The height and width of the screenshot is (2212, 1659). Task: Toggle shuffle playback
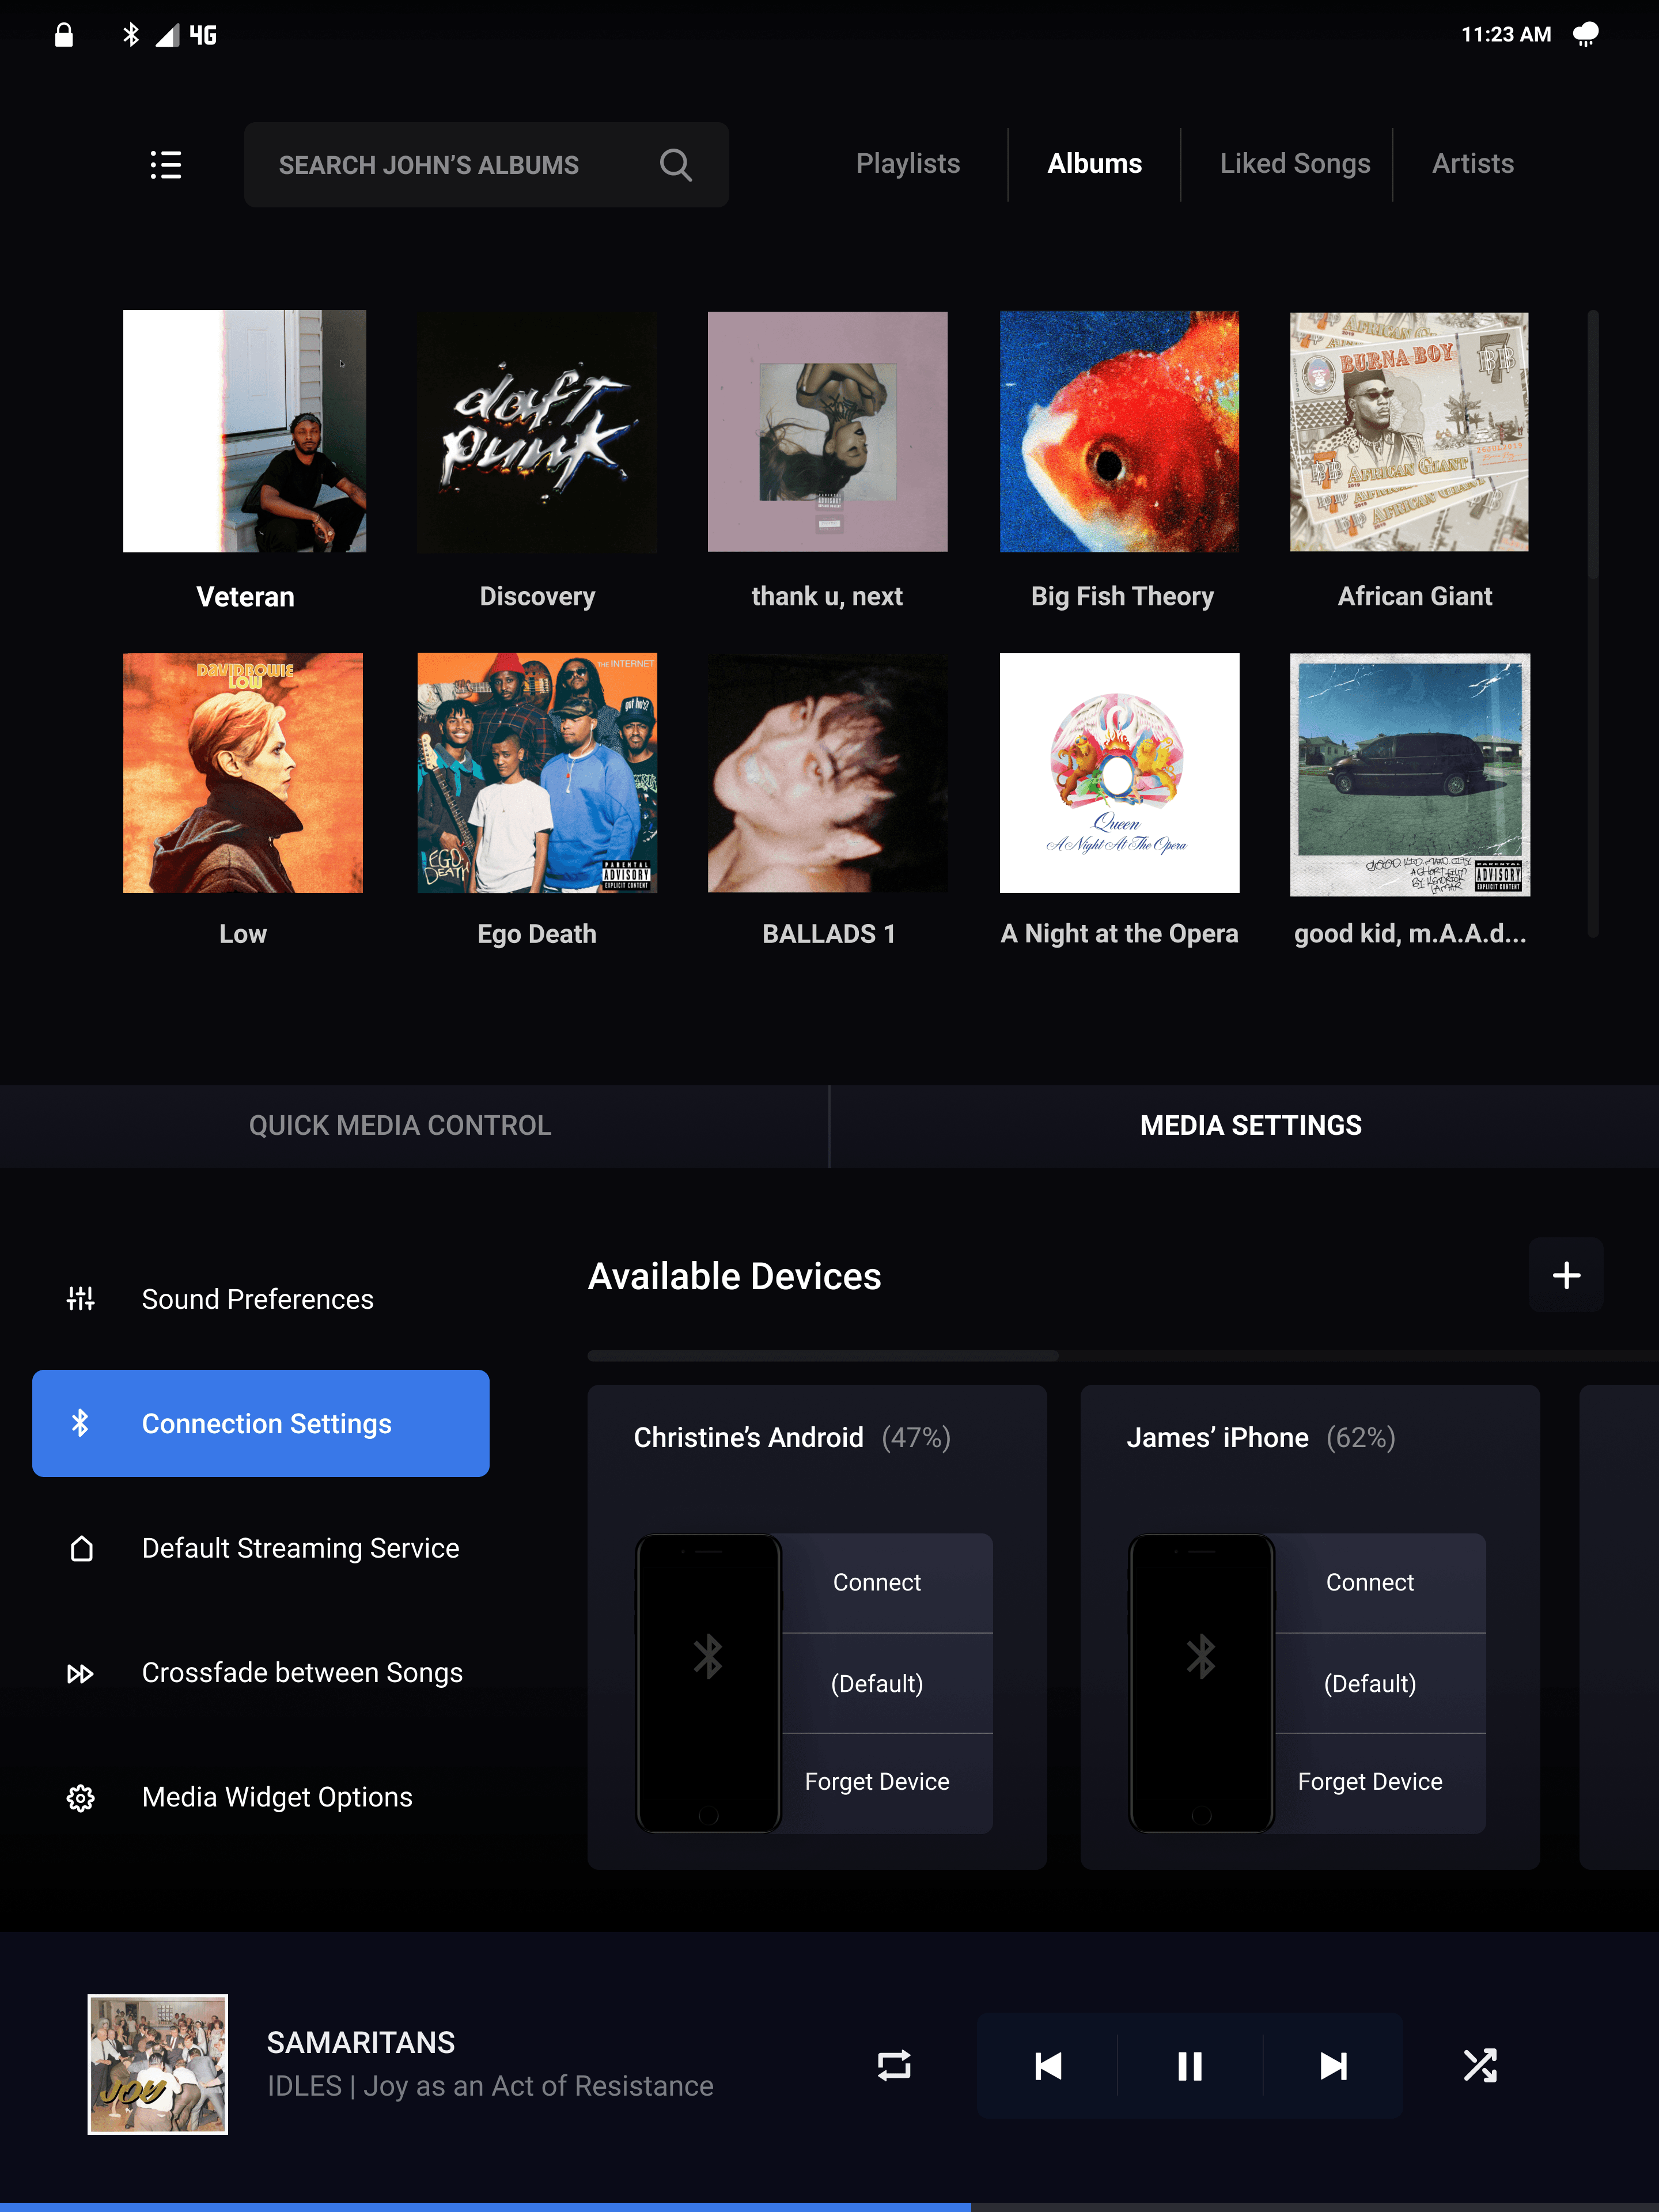pos(1480,2065)
